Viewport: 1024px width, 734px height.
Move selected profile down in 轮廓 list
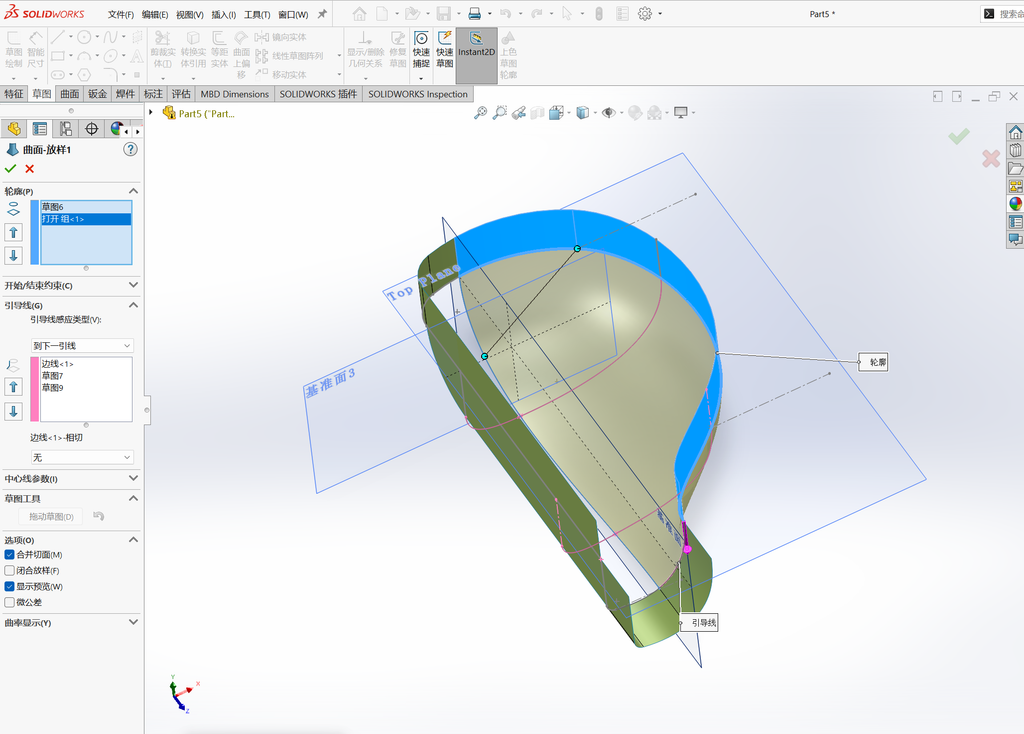[x=13, y=255]
